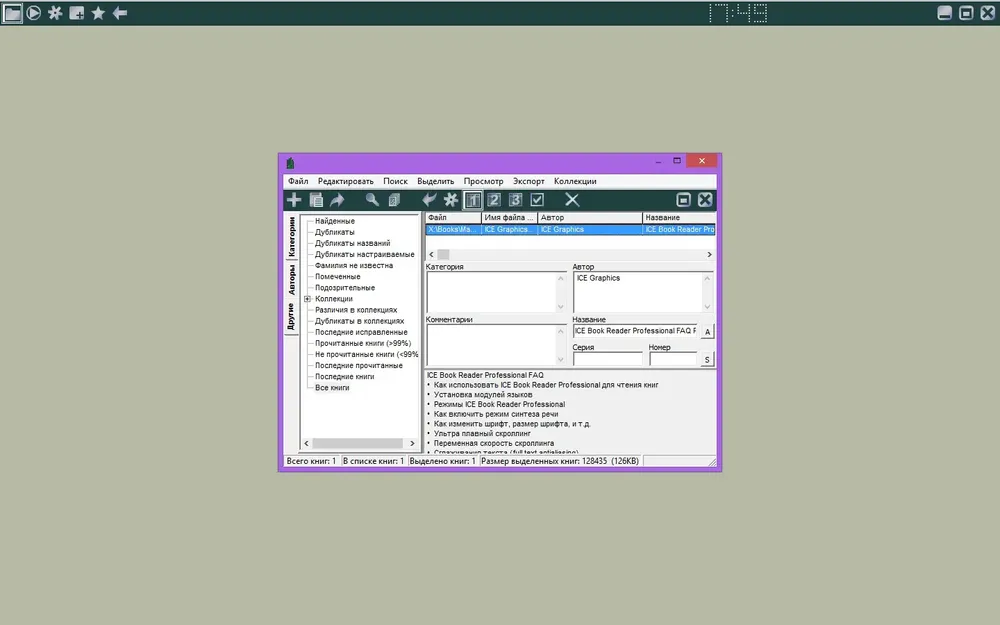Click the plus icon to add books
The width and height of the screenshot is (1000, 625).
[x=293, y=200]
